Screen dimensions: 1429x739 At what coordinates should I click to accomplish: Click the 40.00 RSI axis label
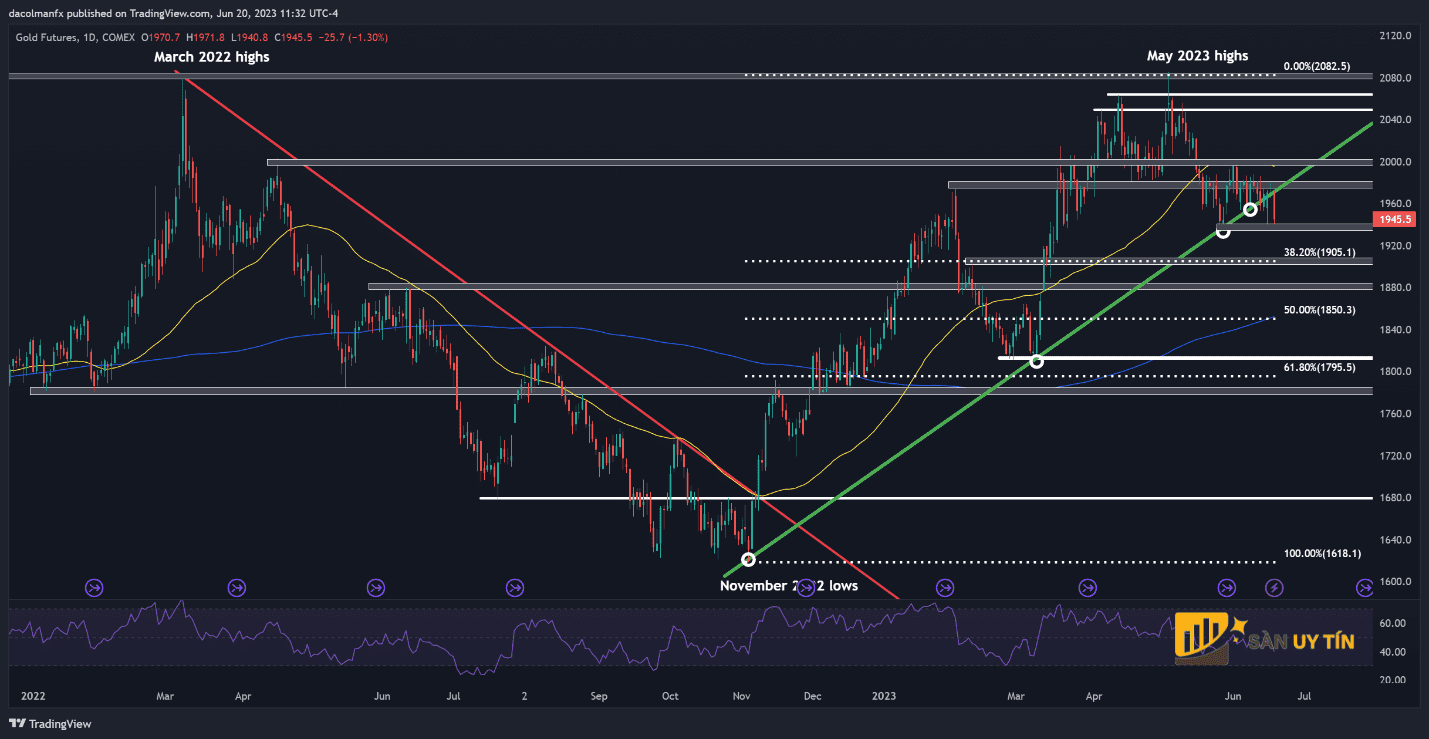(1393, 652)
